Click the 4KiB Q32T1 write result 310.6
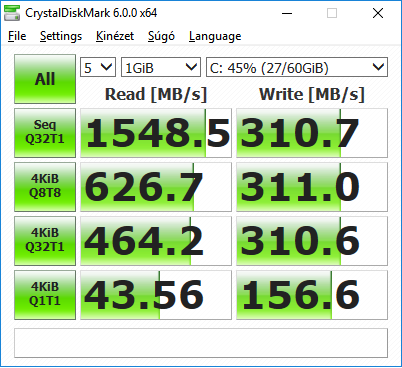The width and height of the screenshot is (402, 368). (312, 241)
